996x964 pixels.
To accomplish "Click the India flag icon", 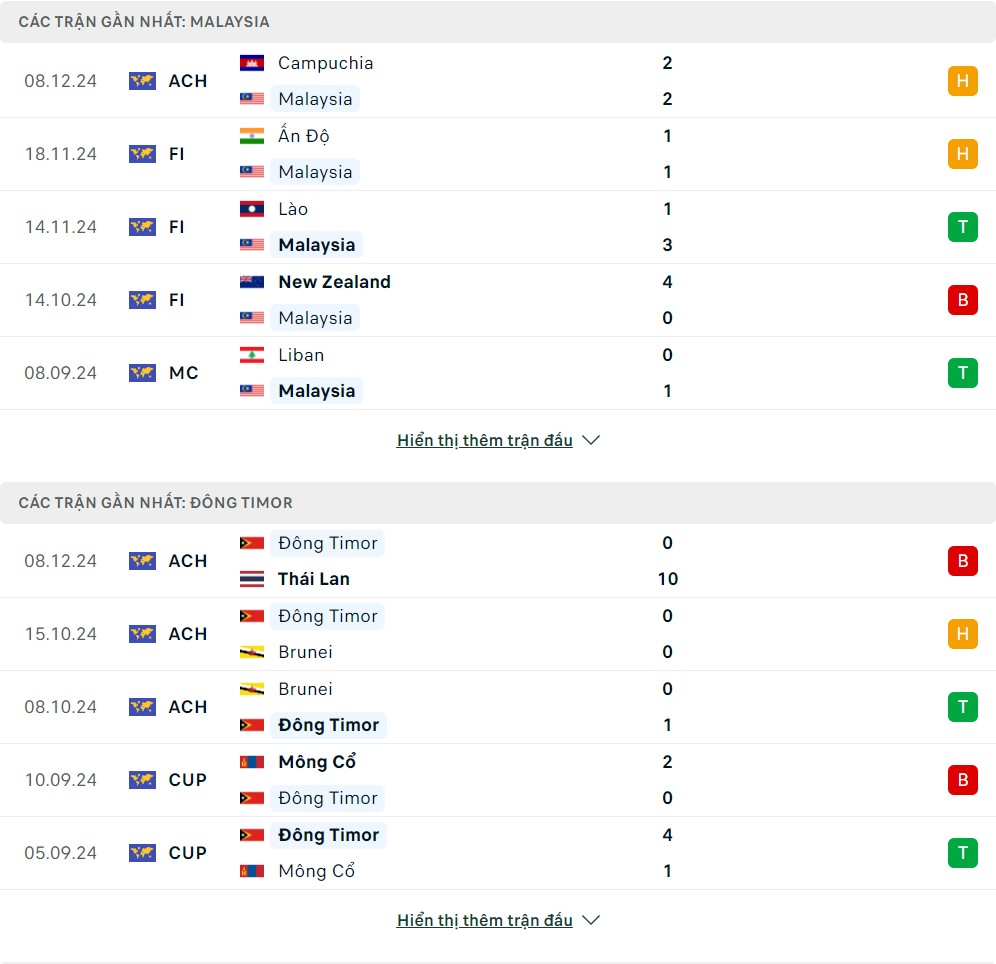I will coord(251,136).
